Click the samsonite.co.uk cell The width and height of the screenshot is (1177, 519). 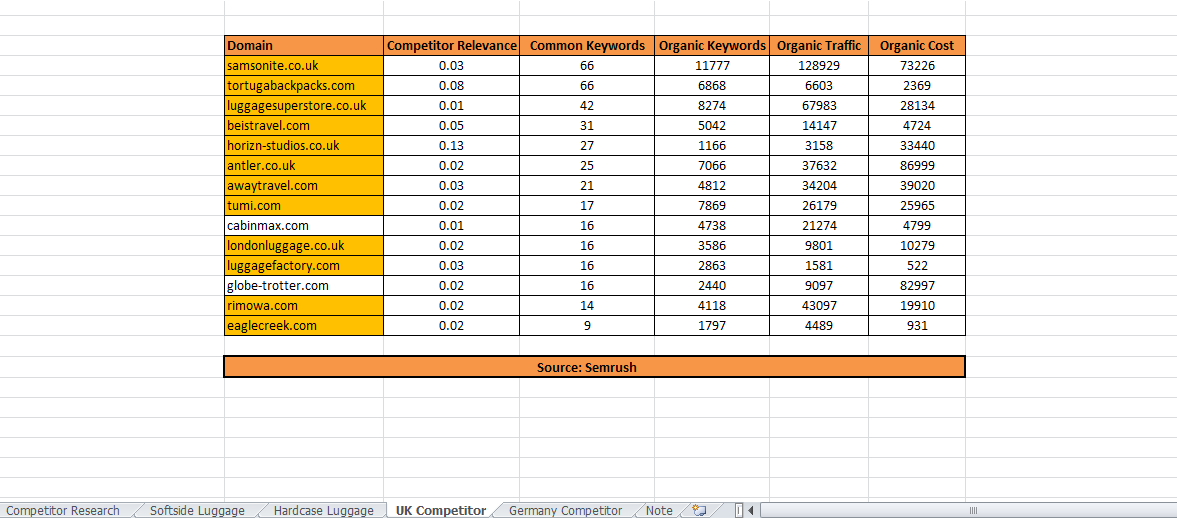coord(304,65)
